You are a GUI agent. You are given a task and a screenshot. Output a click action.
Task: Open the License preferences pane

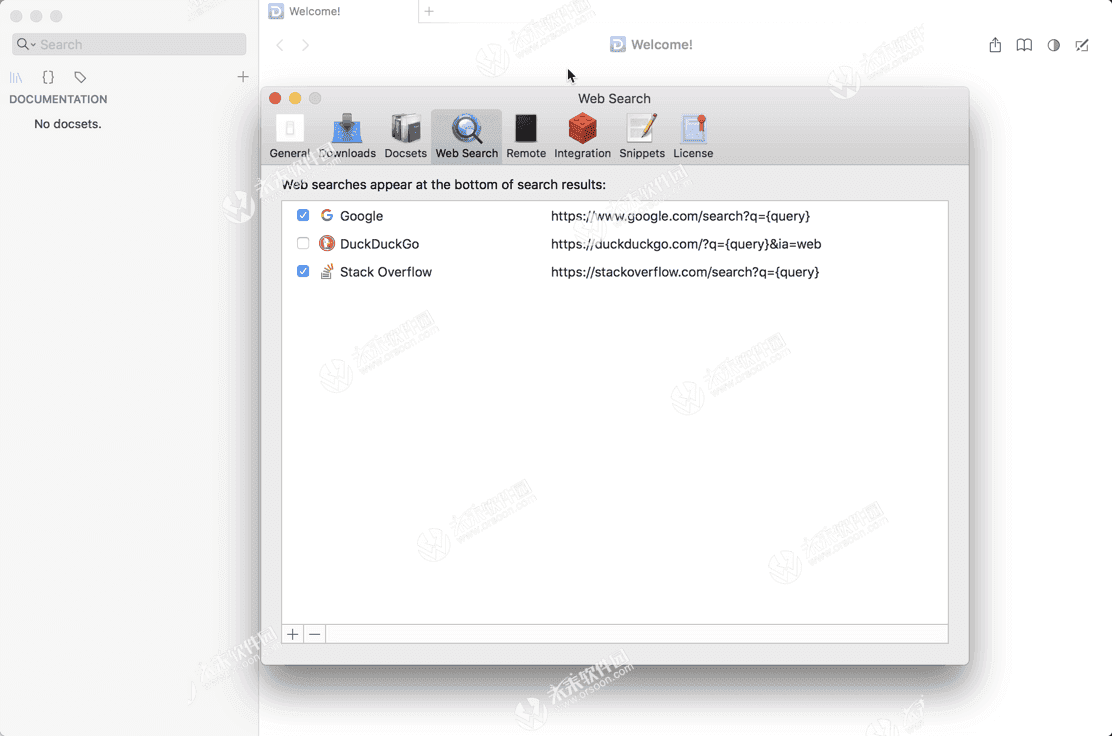tap(693, 136)
